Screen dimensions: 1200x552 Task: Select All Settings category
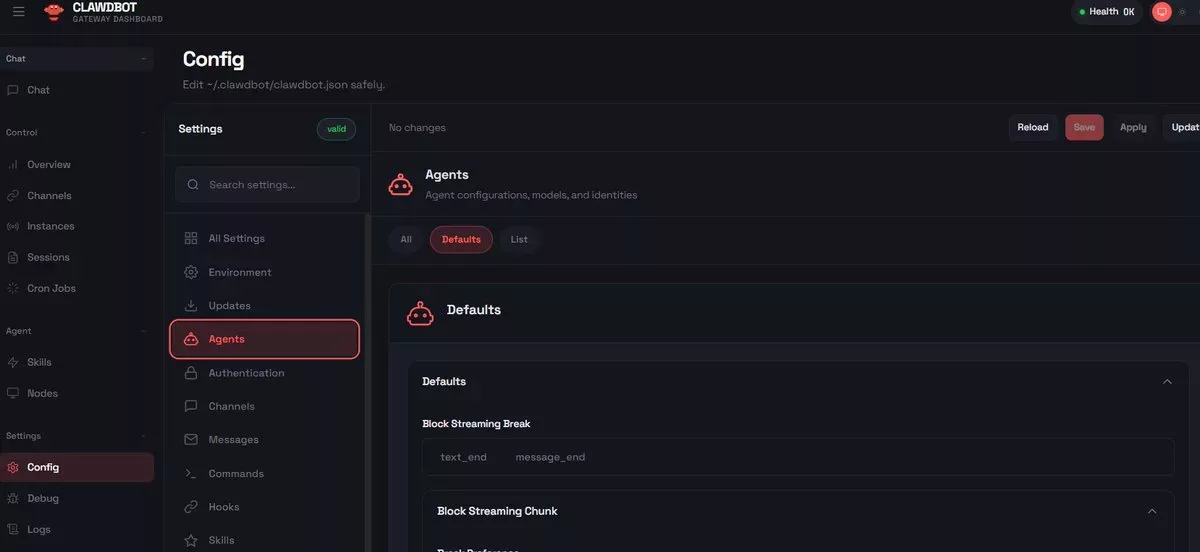265,238
